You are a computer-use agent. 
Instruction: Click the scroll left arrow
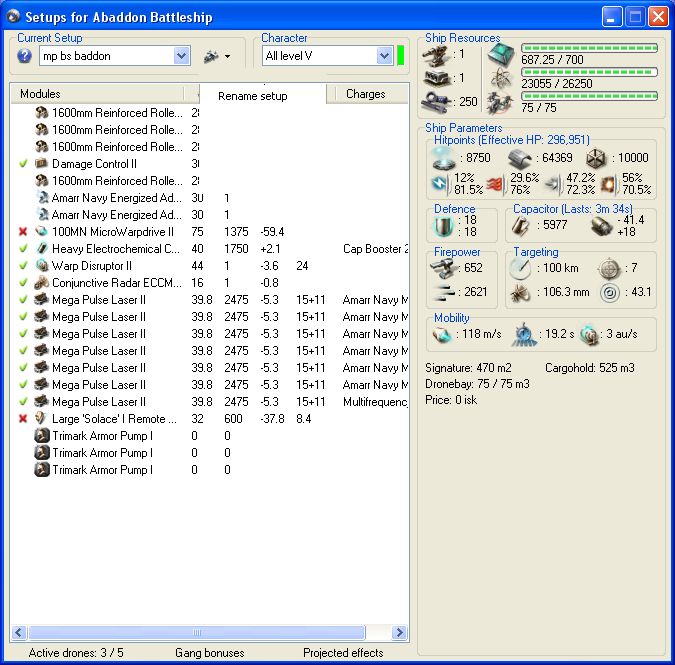[x=19, y=632]
